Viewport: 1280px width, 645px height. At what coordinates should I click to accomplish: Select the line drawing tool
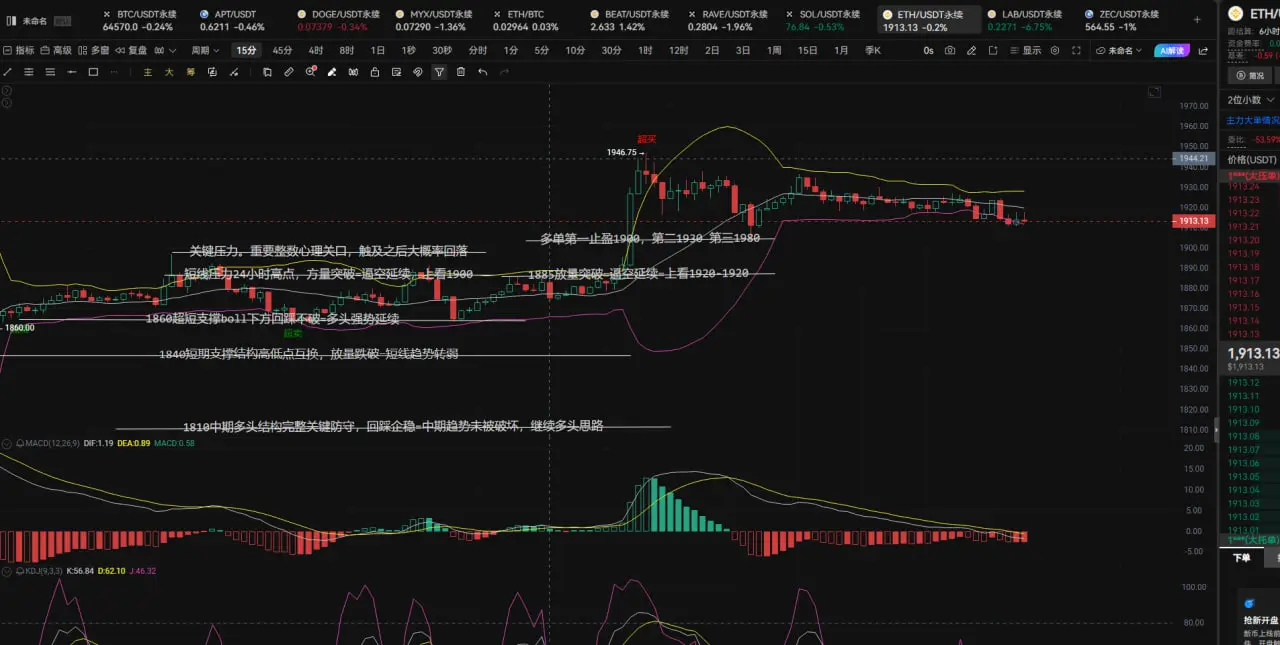(x=8, y=72)
